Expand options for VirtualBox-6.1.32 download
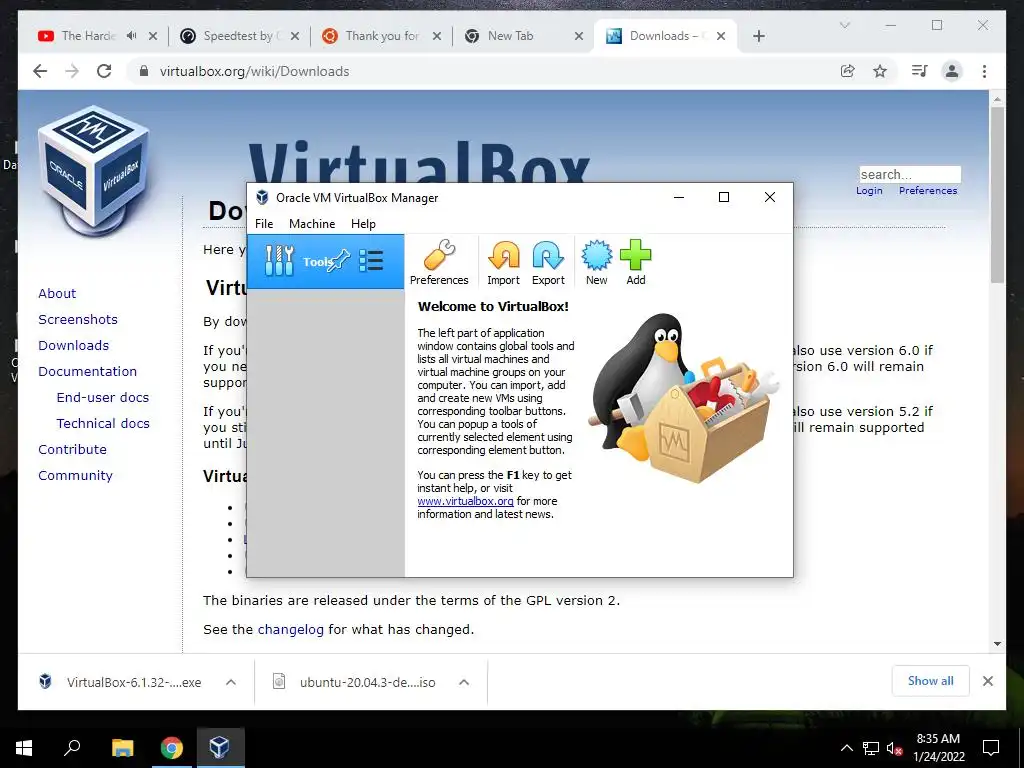The width and height of the screenshot is (1024, 768). (x=231, y=682)
